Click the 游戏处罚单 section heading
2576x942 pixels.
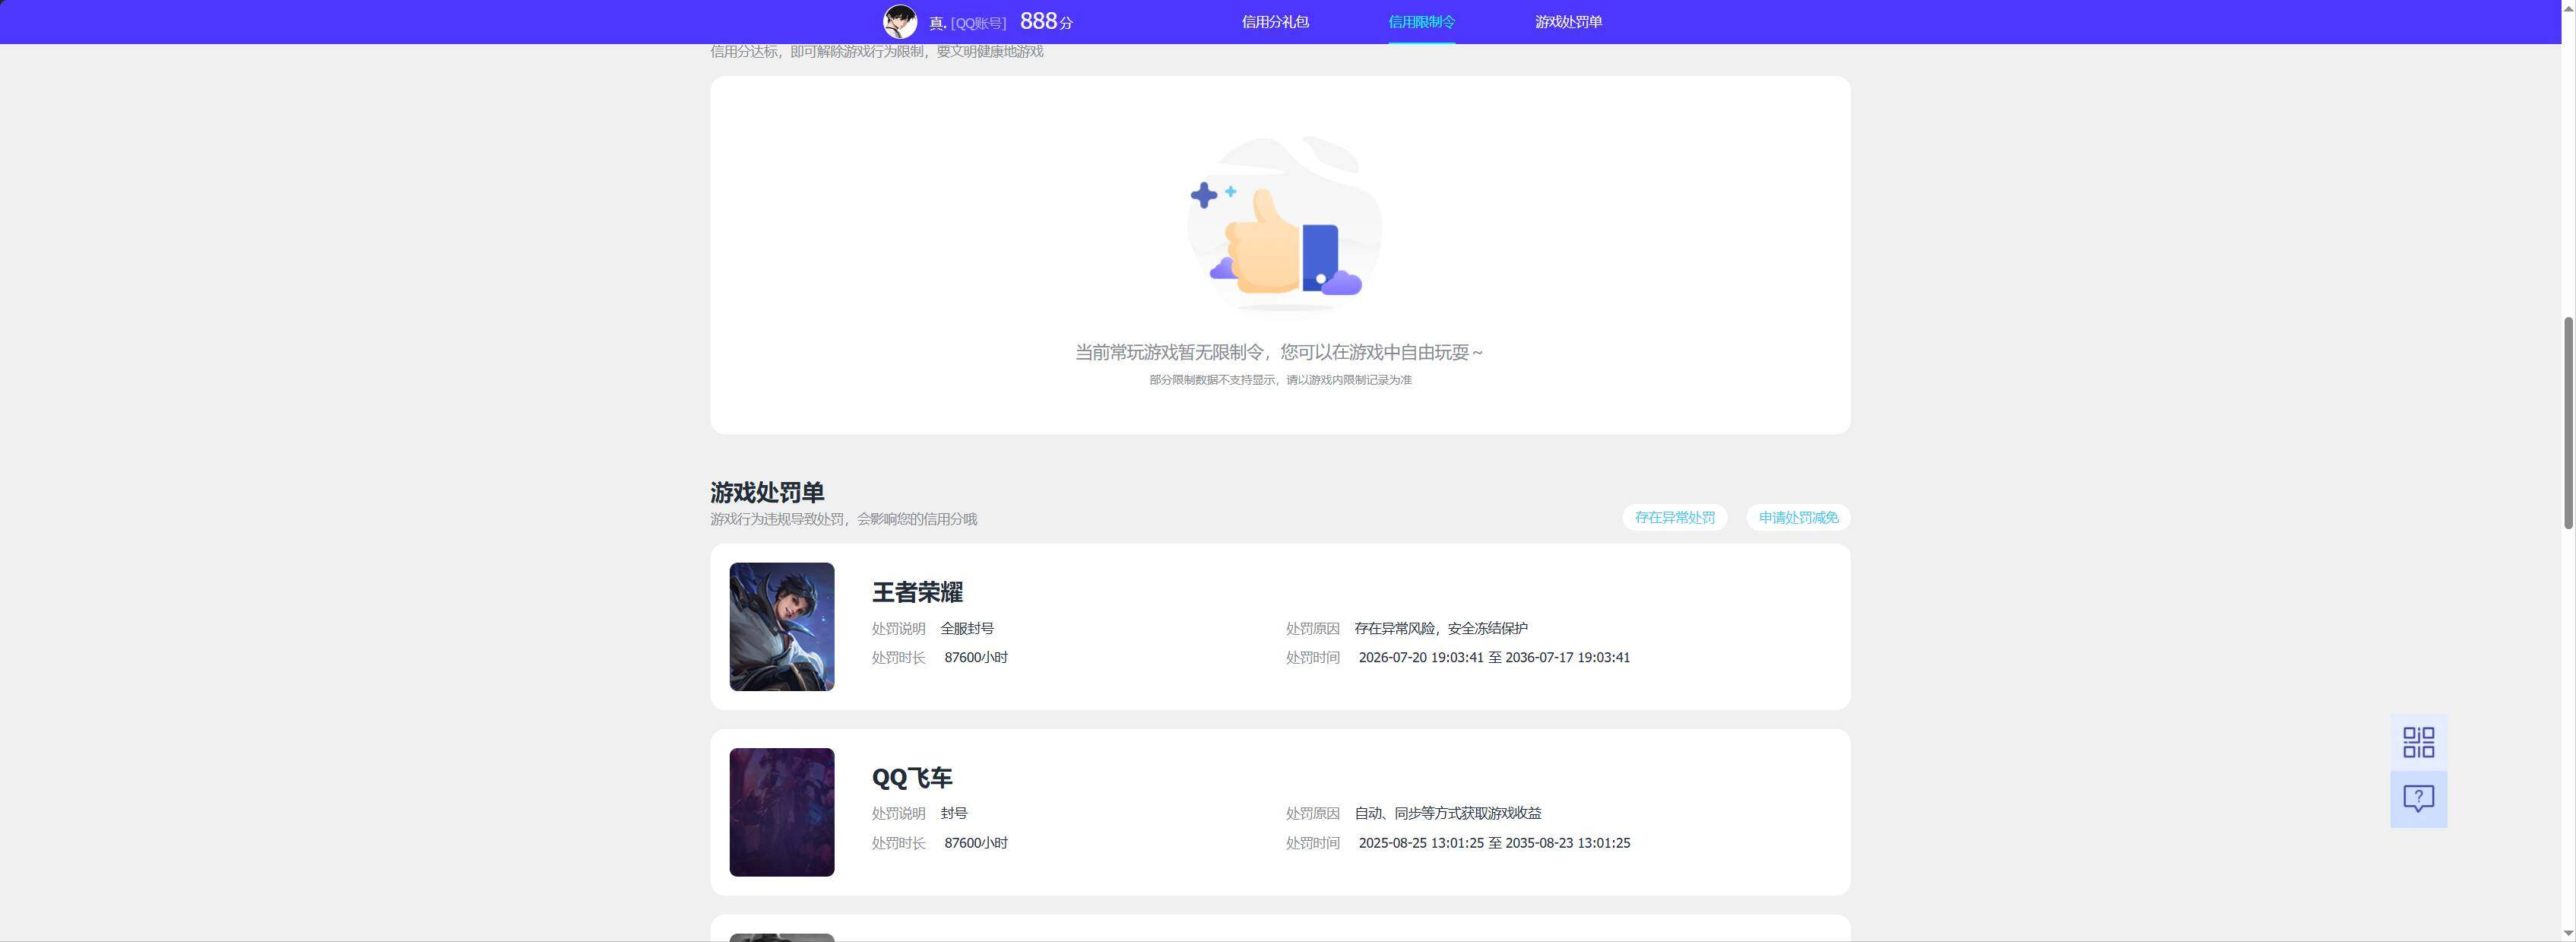[767, 492]
